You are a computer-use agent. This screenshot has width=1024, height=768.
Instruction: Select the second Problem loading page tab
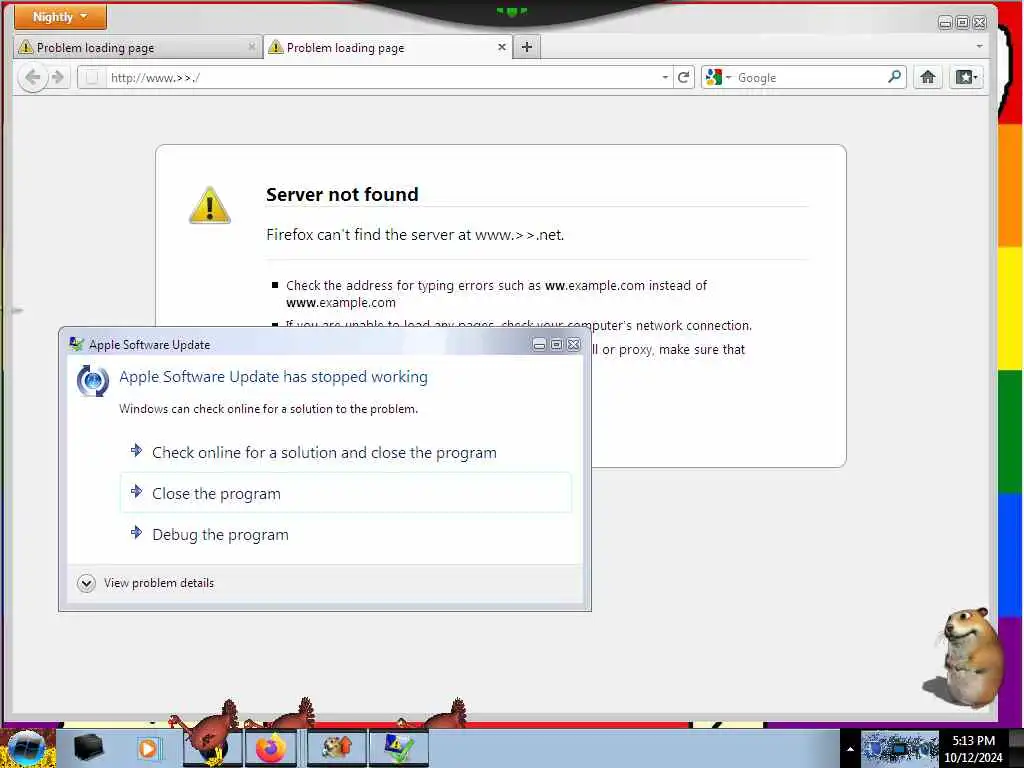click(387, 48)
